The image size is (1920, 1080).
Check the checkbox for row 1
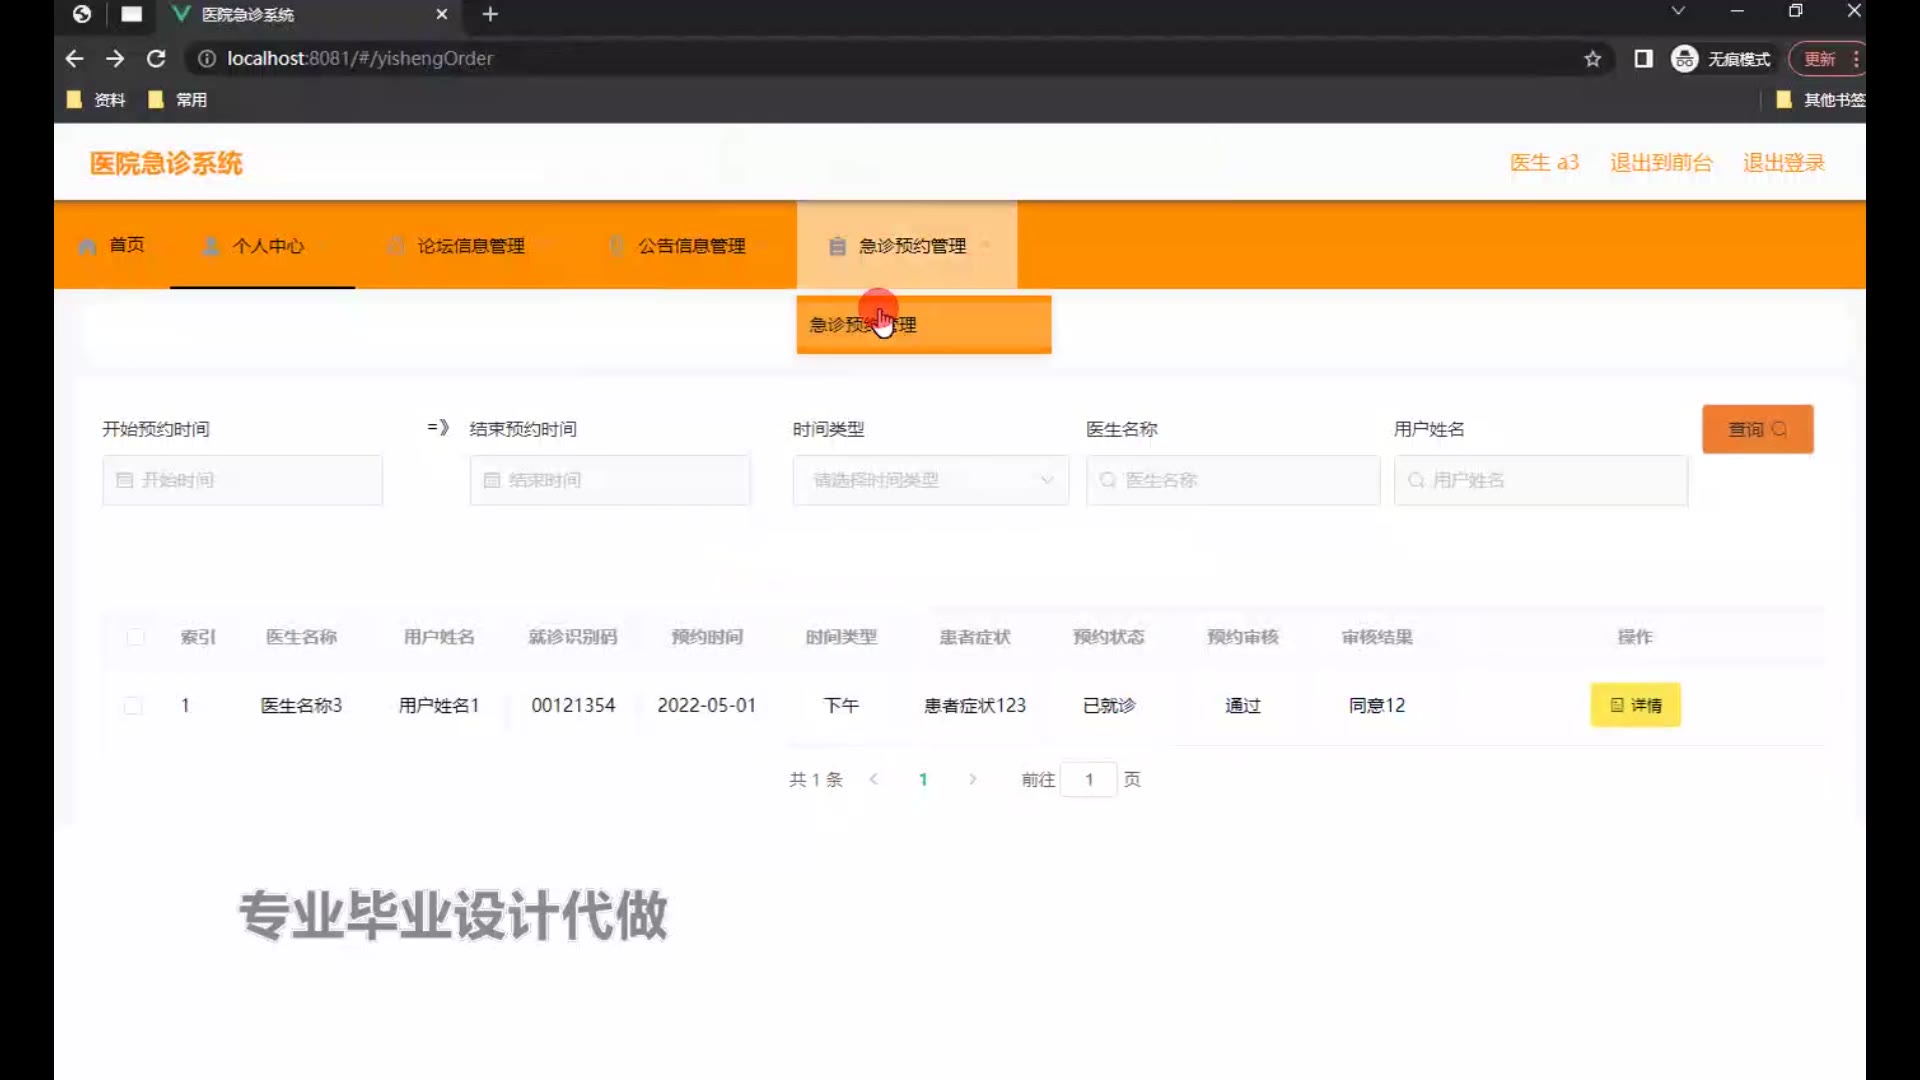coord(133,706)
